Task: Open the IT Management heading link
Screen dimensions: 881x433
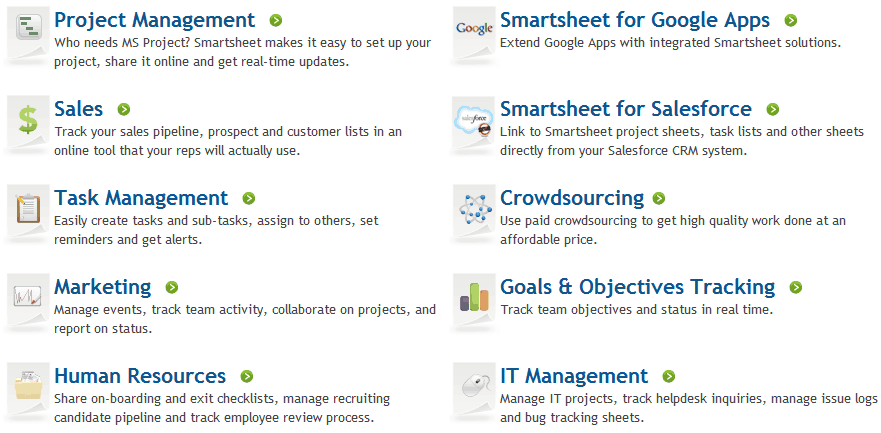Action: click(574, 376)
